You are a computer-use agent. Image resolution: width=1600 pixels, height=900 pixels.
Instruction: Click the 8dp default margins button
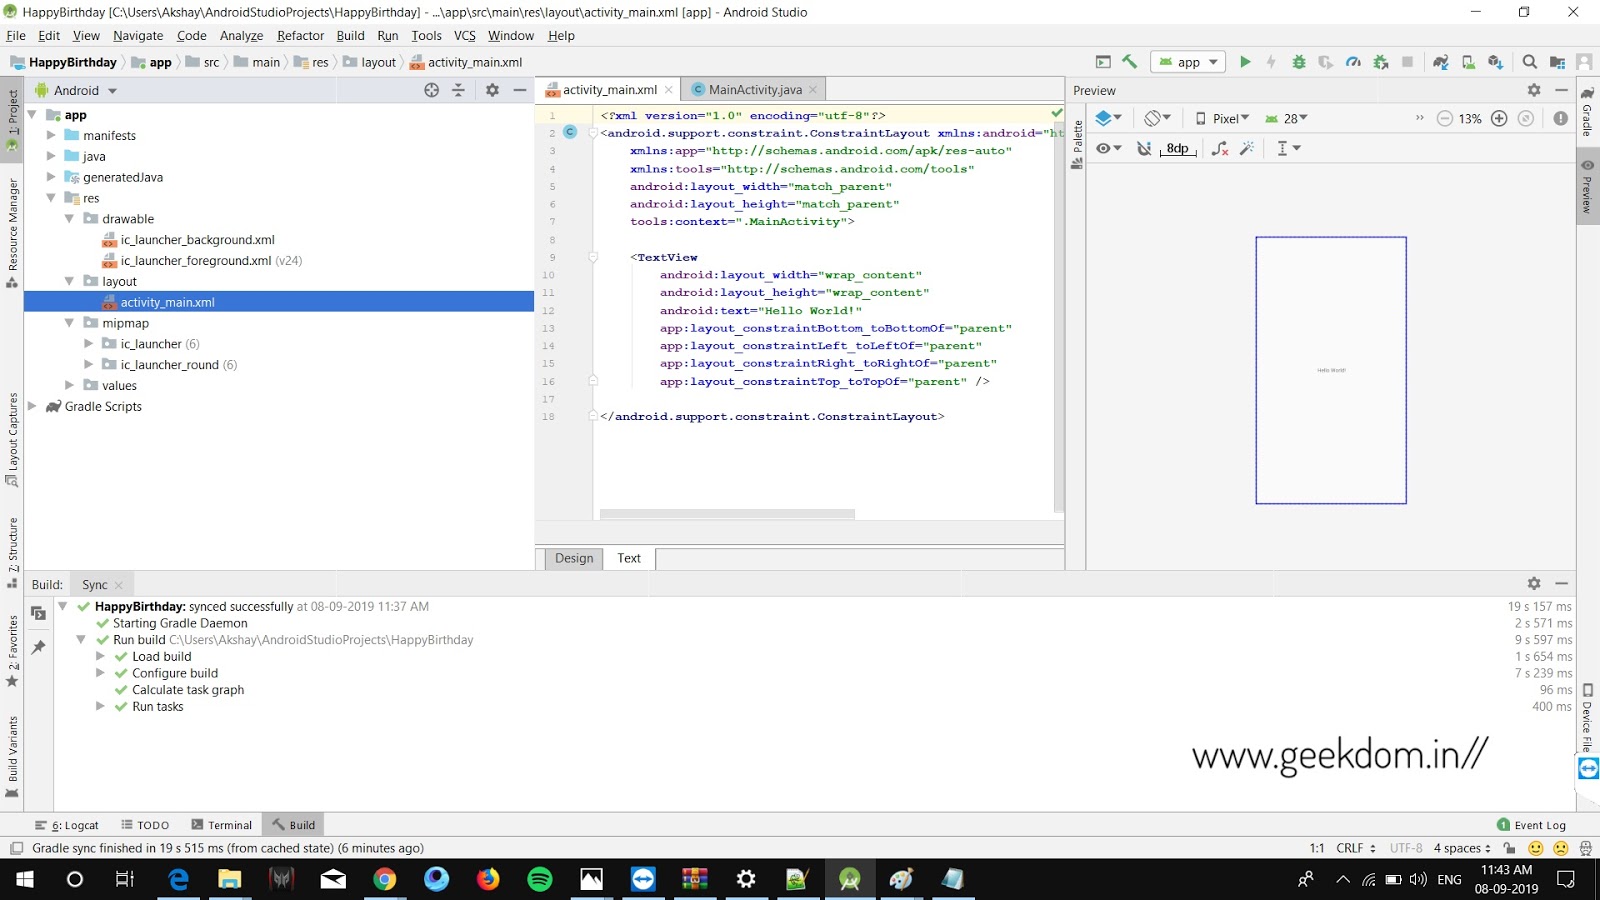(x=1178, y=148)
